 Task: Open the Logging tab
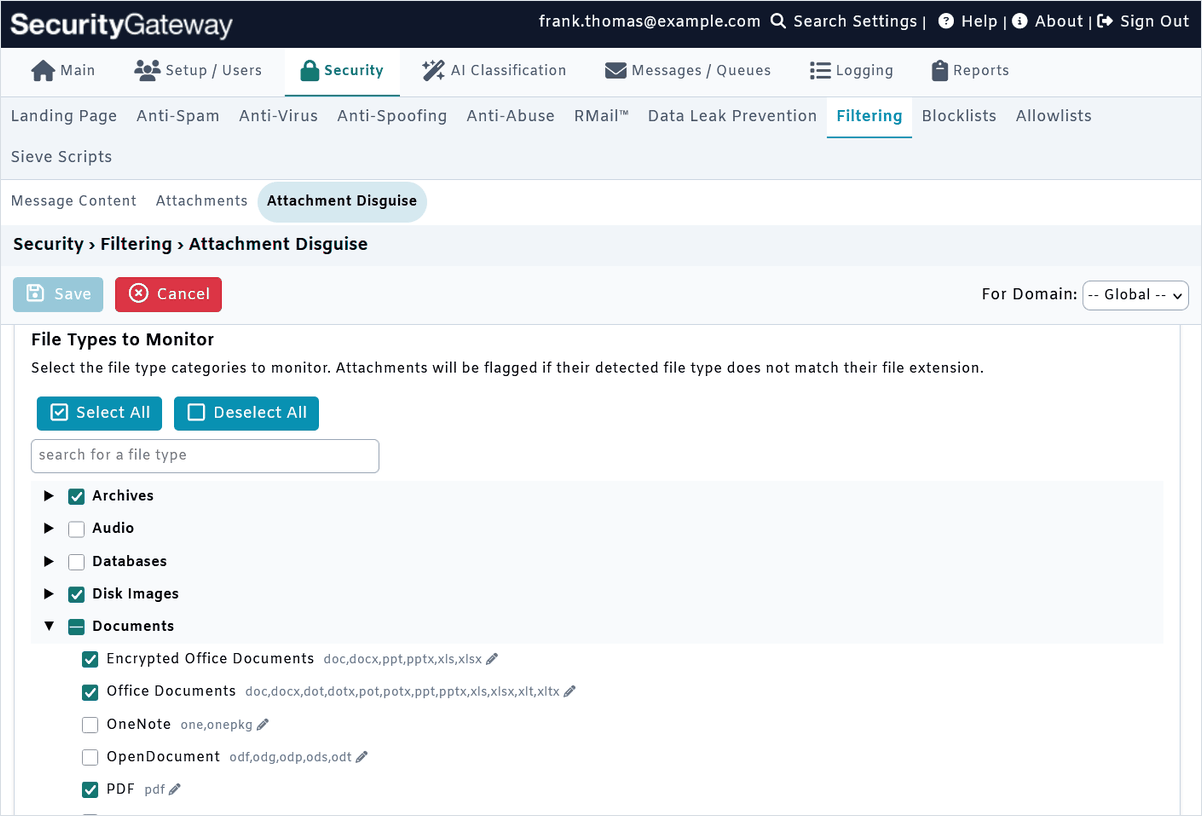pos(851,71)
